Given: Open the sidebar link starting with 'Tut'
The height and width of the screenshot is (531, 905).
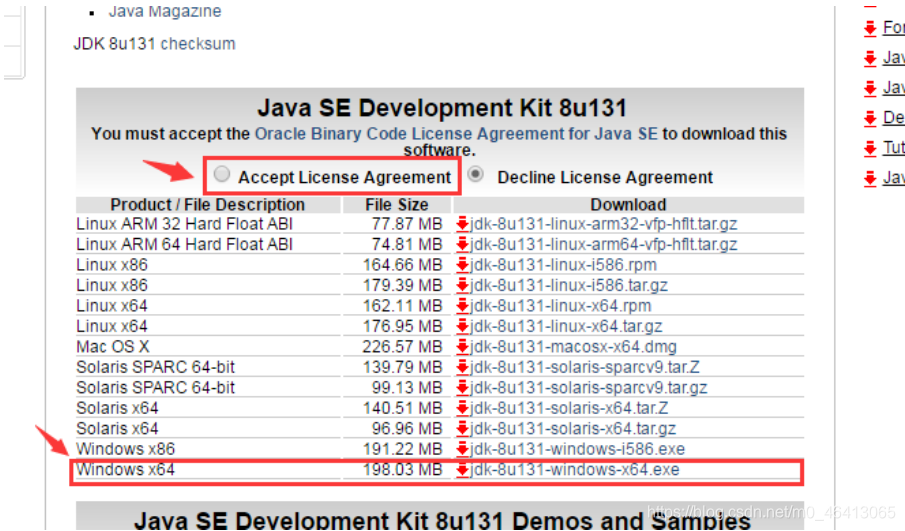Looking at the screenshot, I should [894, 148].
